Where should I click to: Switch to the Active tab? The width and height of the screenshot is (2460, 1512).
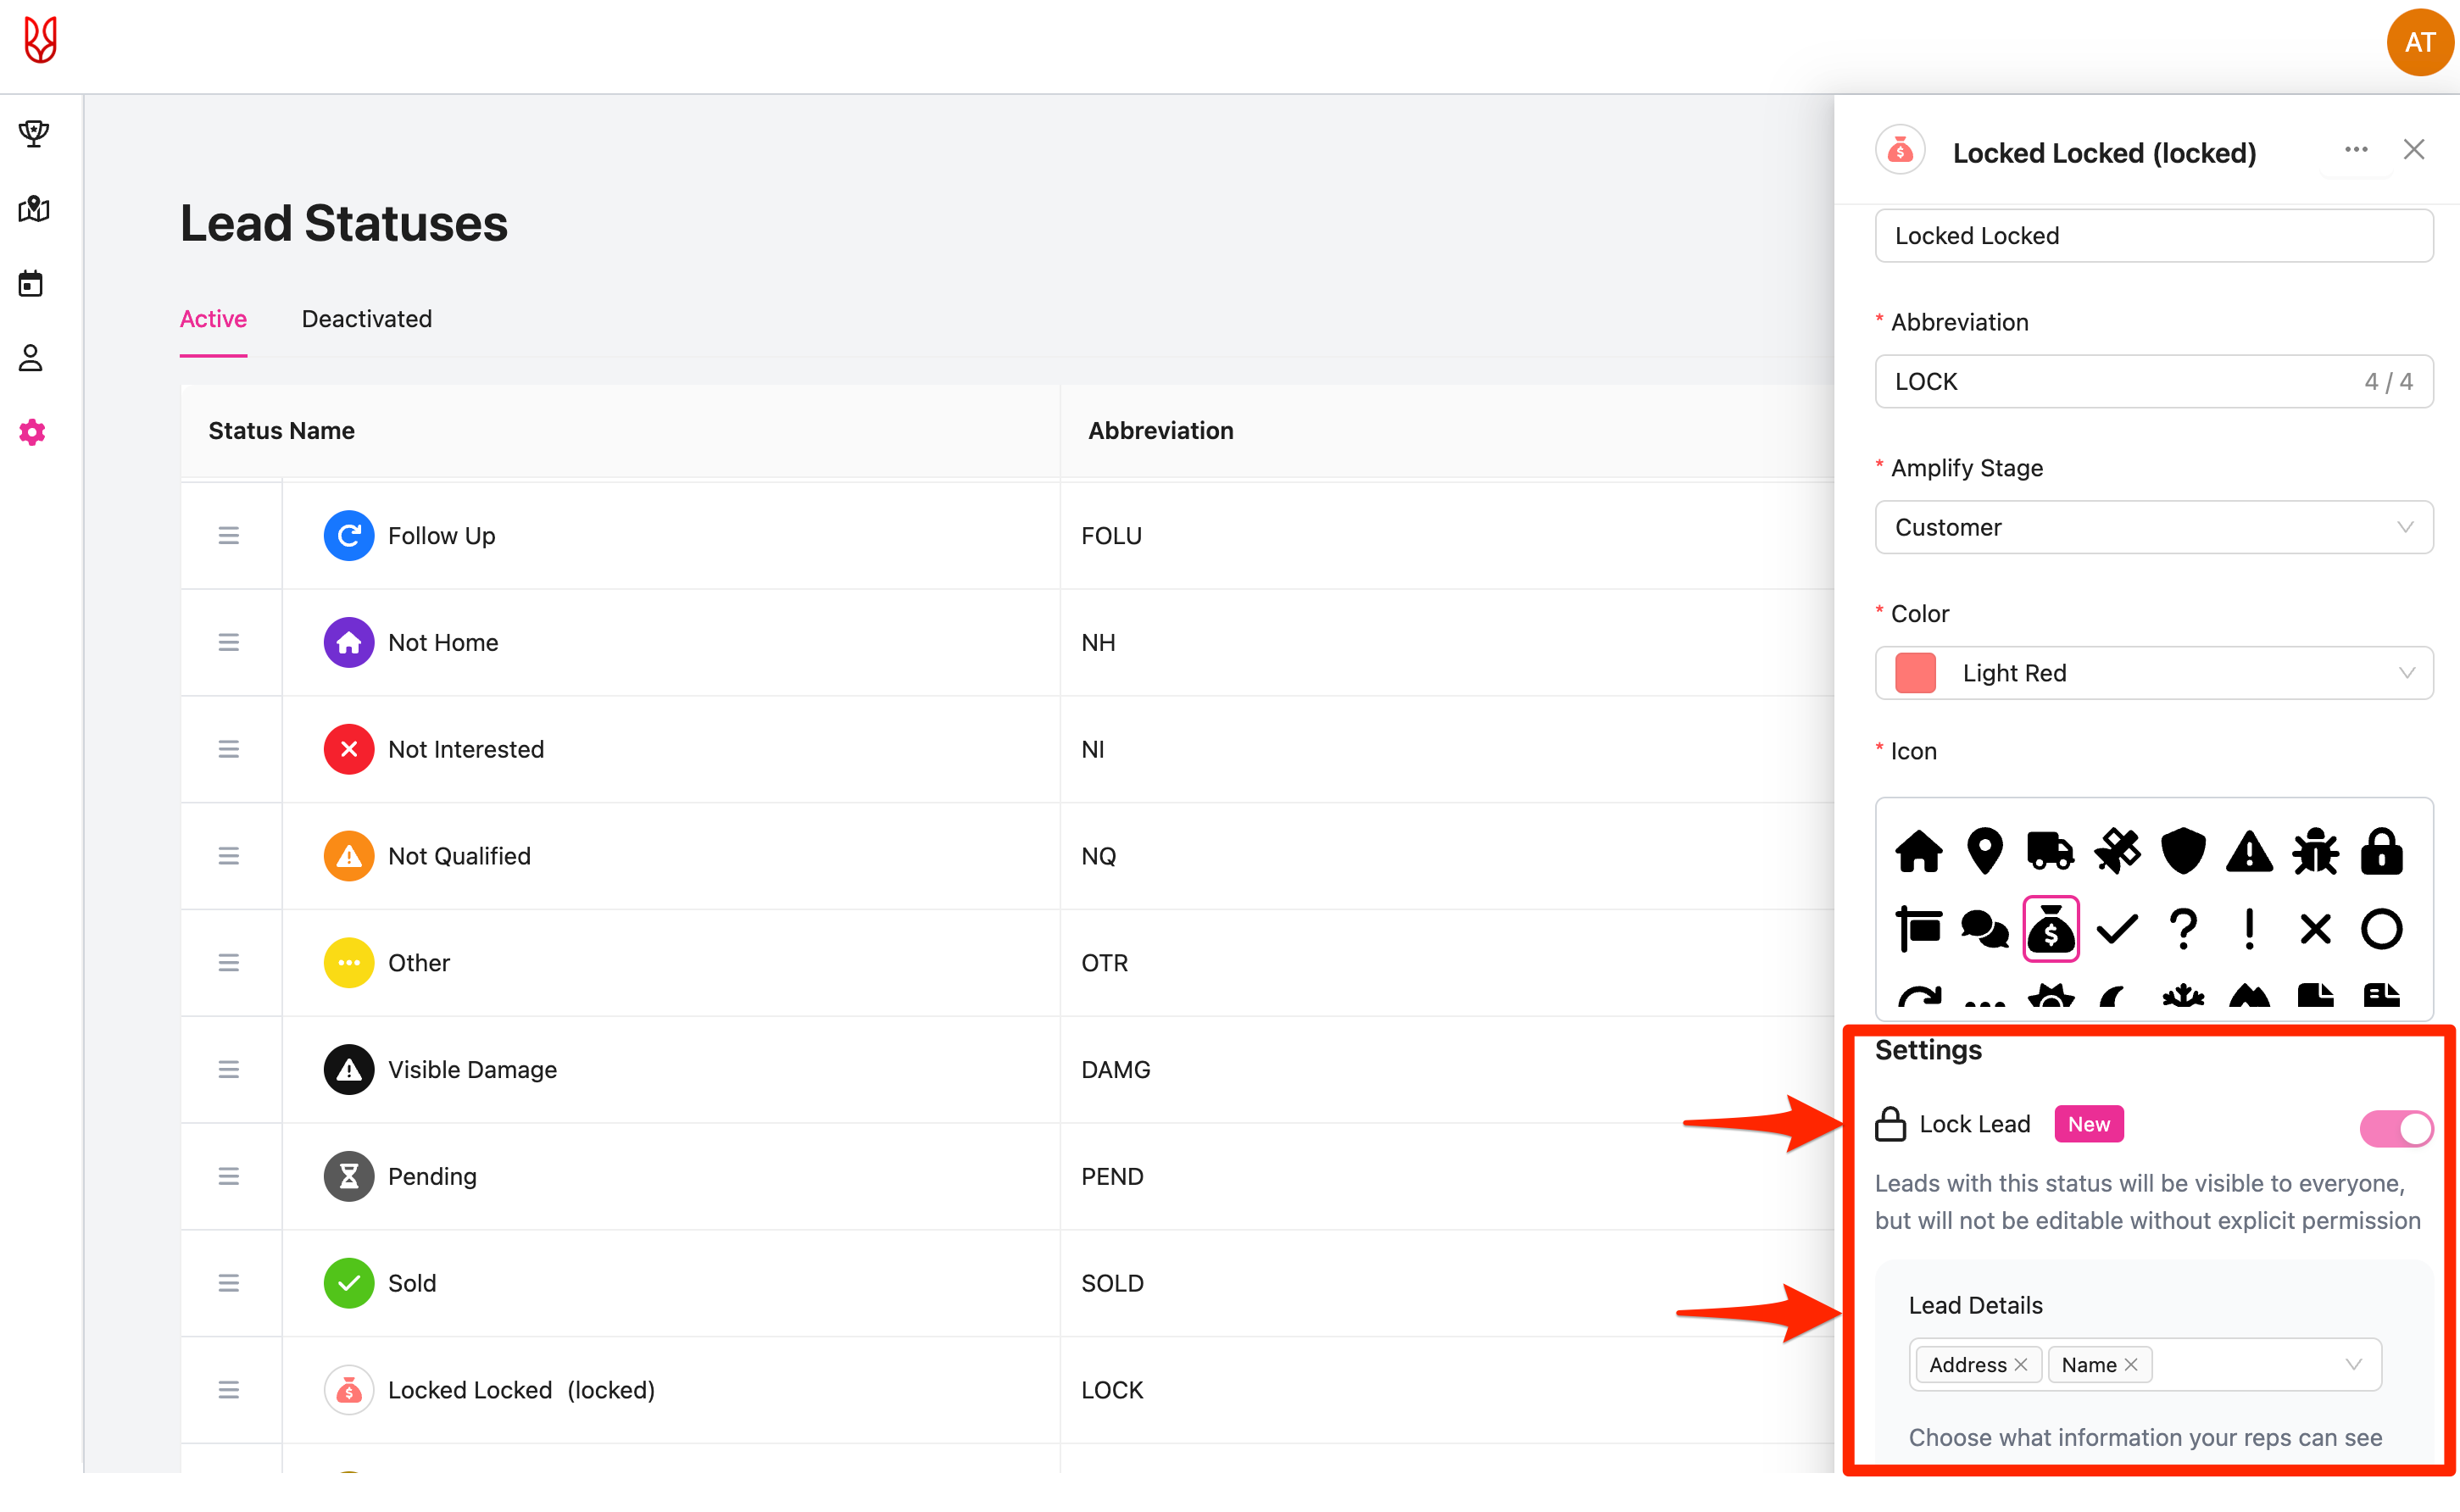(213, 319)
